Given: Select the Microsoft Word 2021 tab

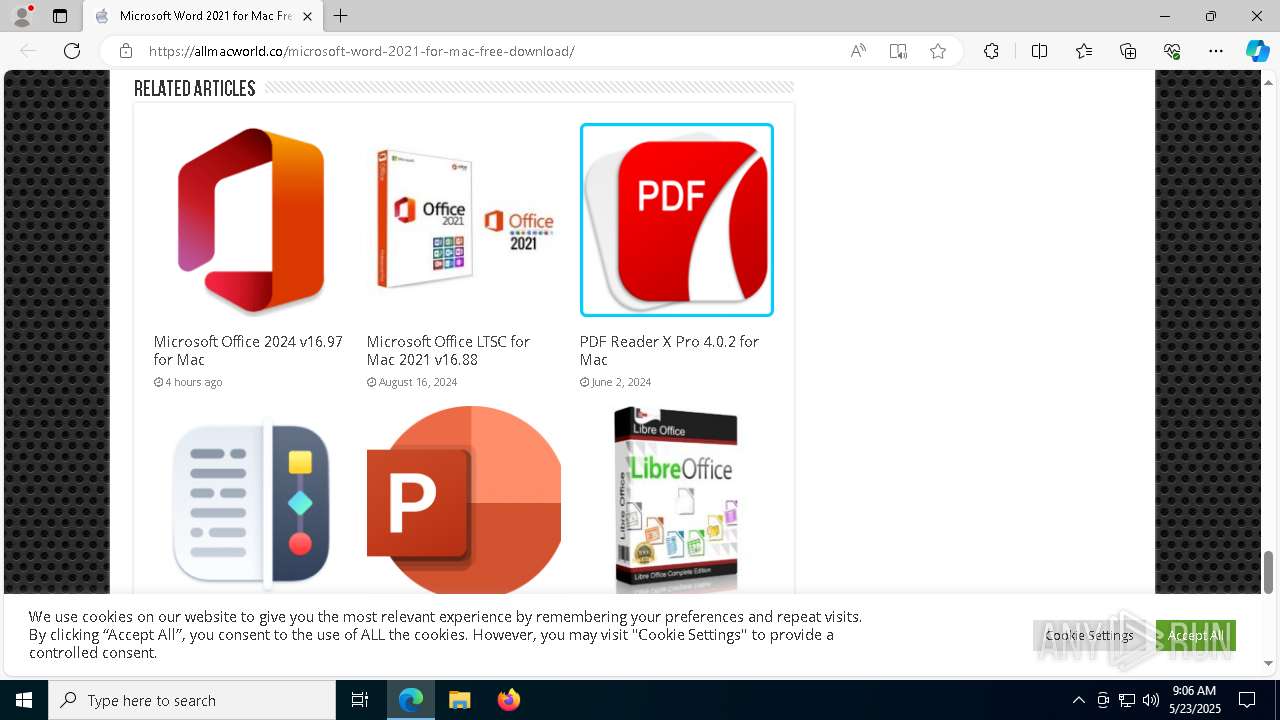Looking at the screenshot, I should click(203, 16).
